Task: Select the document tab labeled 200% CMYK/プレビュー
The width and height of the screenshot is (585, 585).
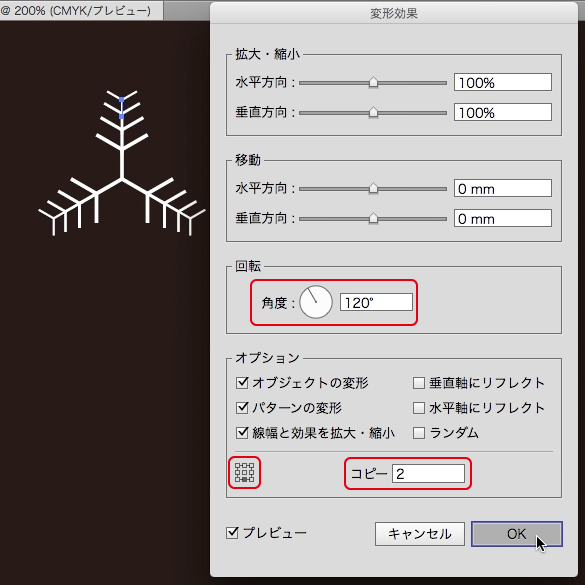Action: (81, 10)
